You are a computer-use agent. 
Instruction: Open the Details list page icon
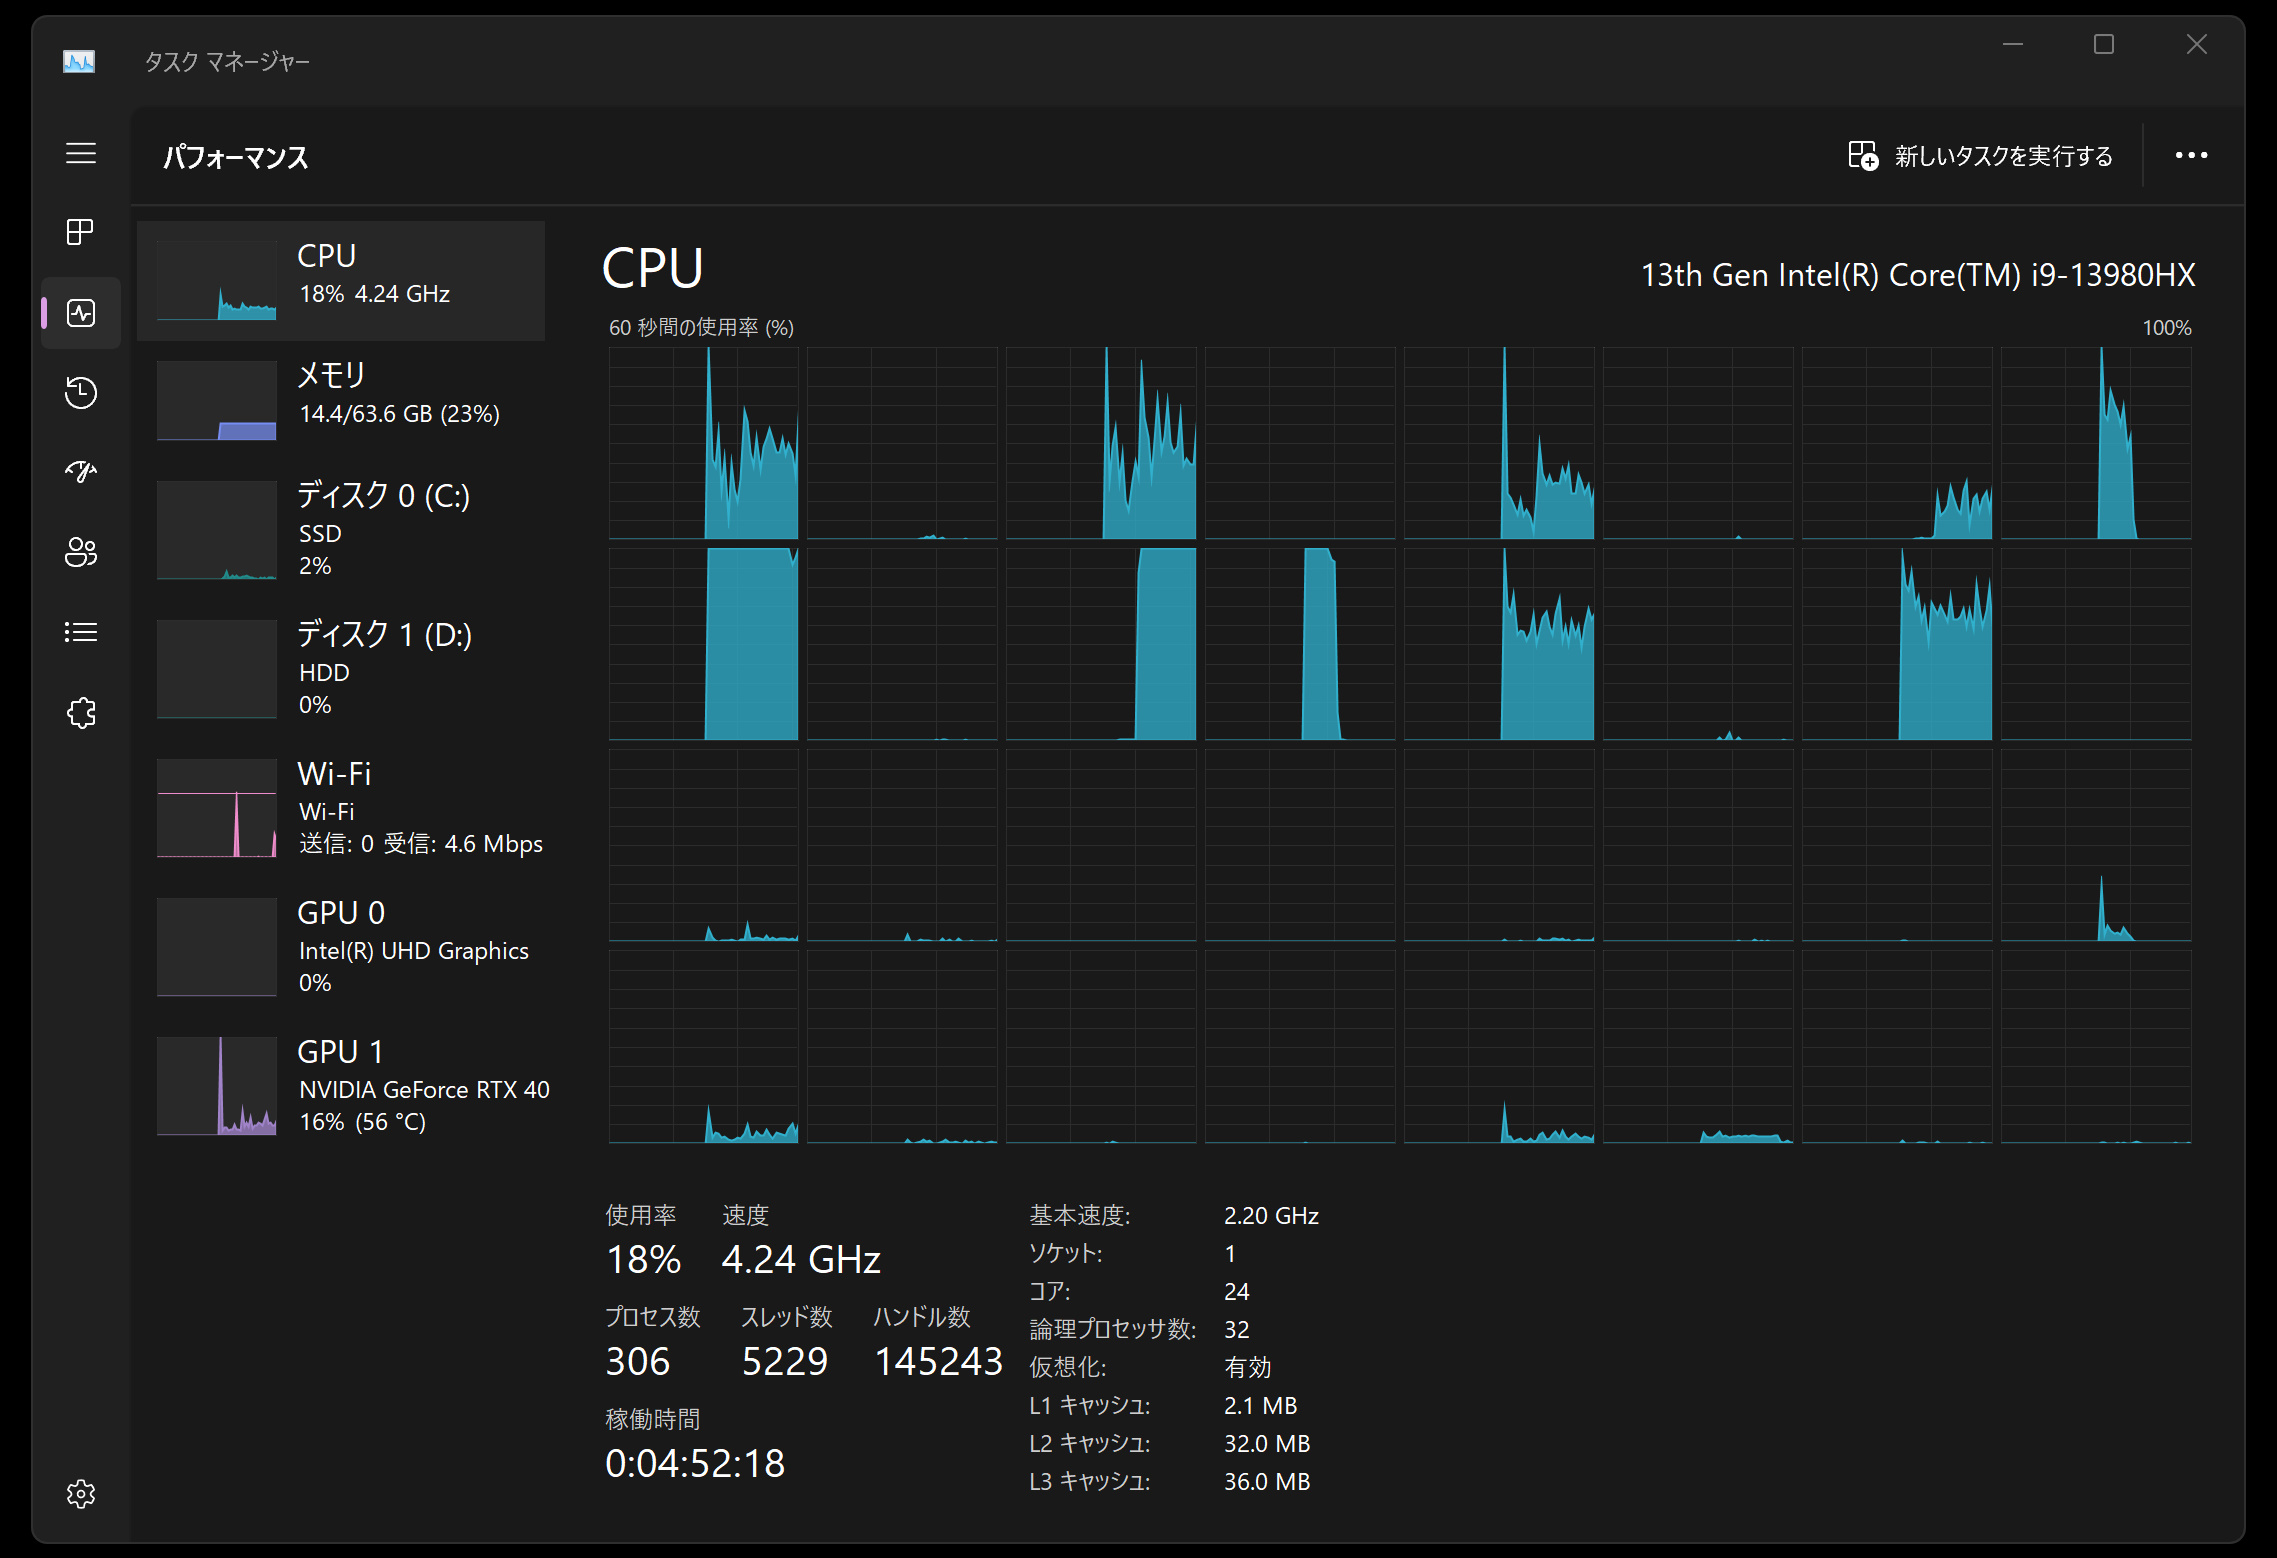point(81,632)
